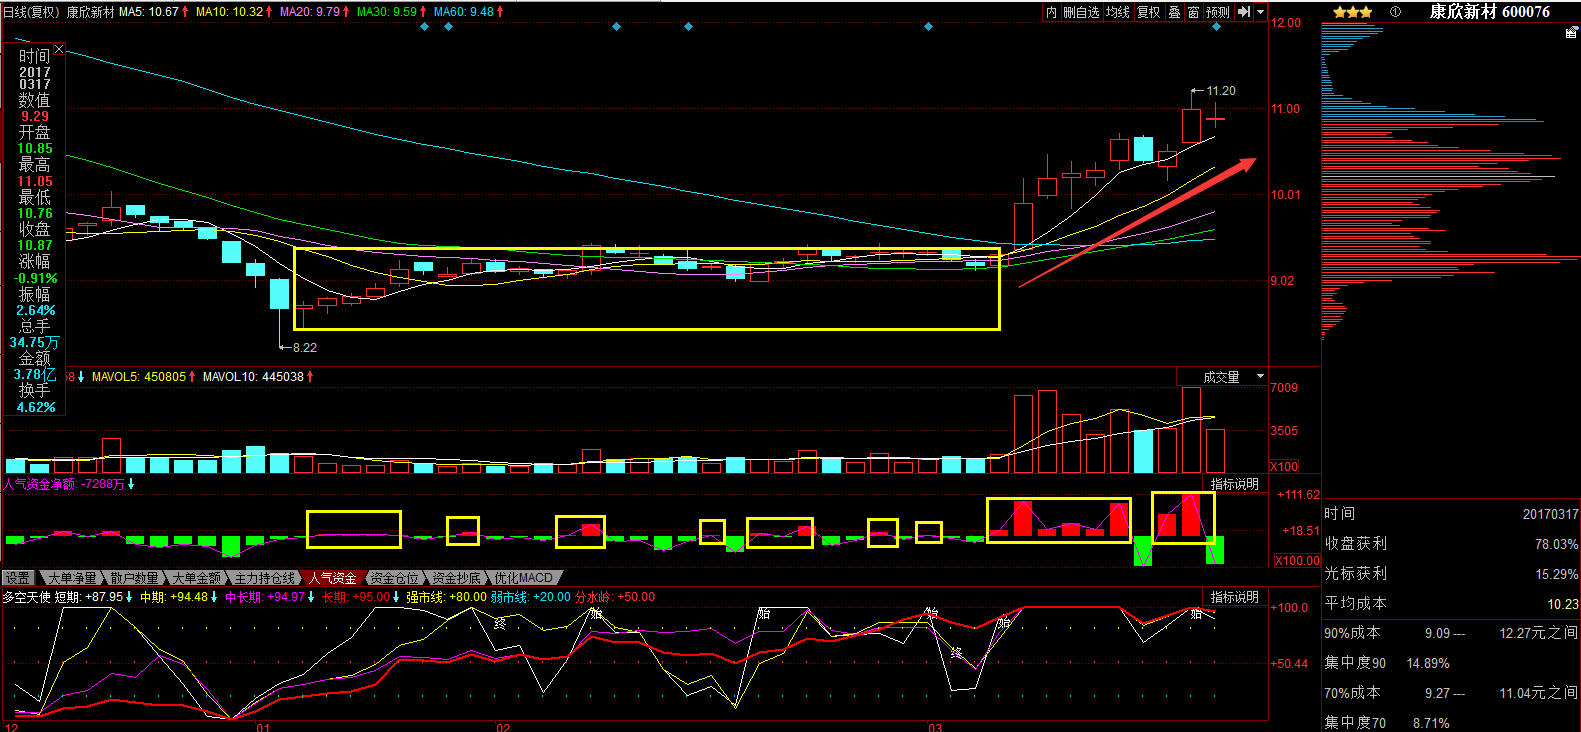1581x732 pixels.
Task: Click the small icon below stock code 600076
Action: (1571, 33)
